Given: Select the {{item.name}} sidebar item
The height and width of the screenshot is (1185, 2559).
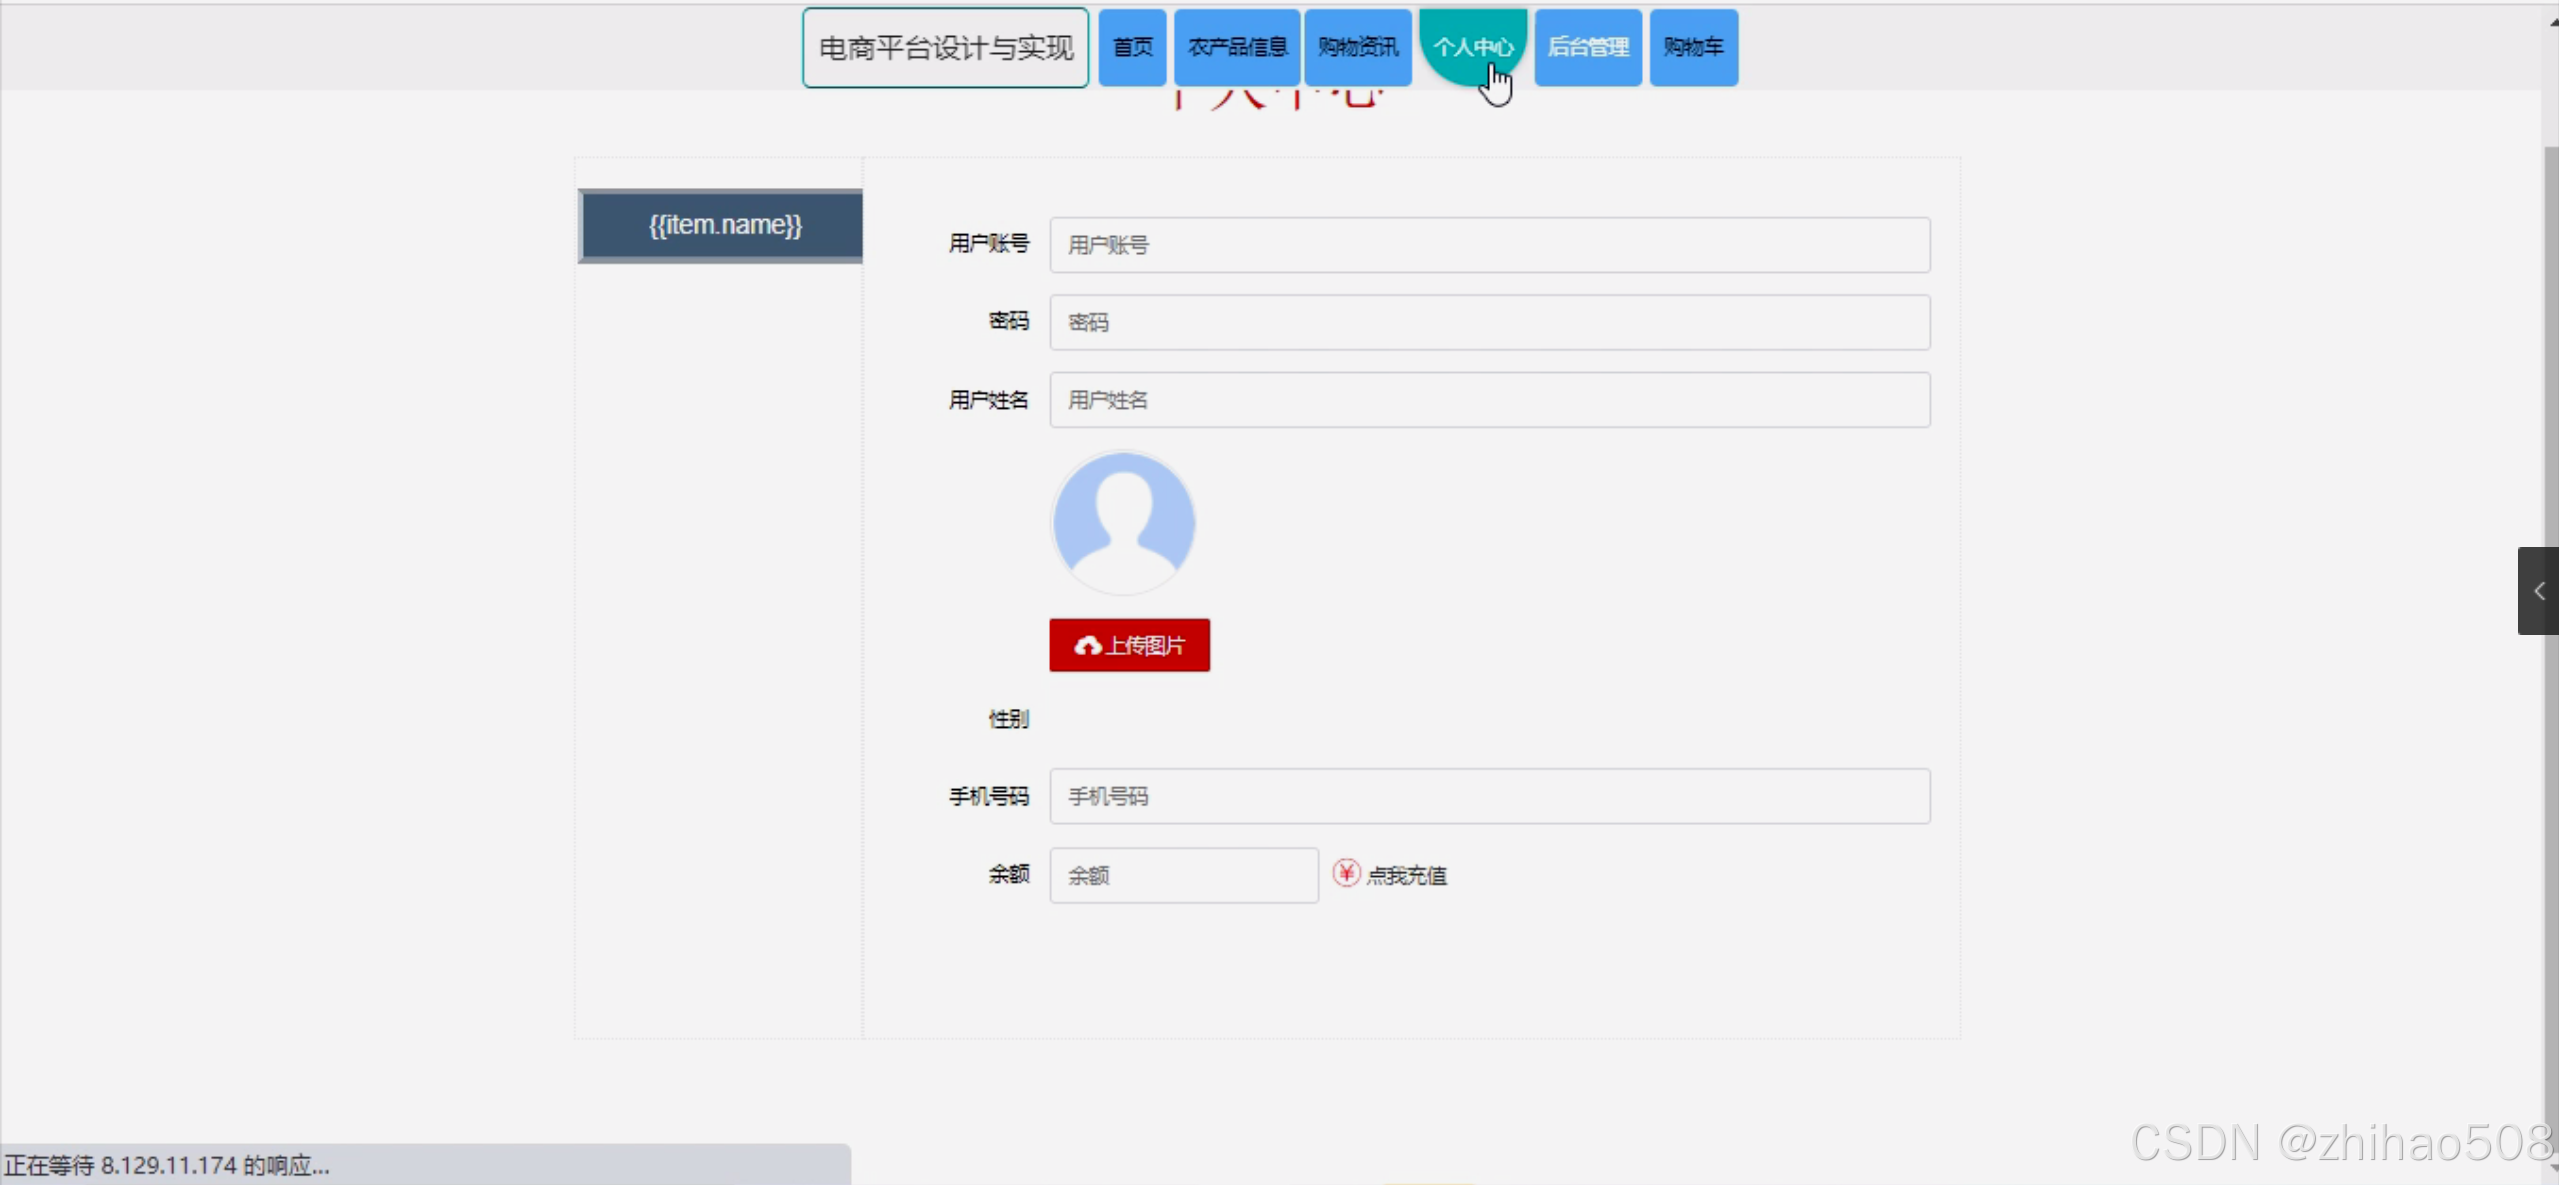Looking at the screenshot, I should click(x=721, y=226).
